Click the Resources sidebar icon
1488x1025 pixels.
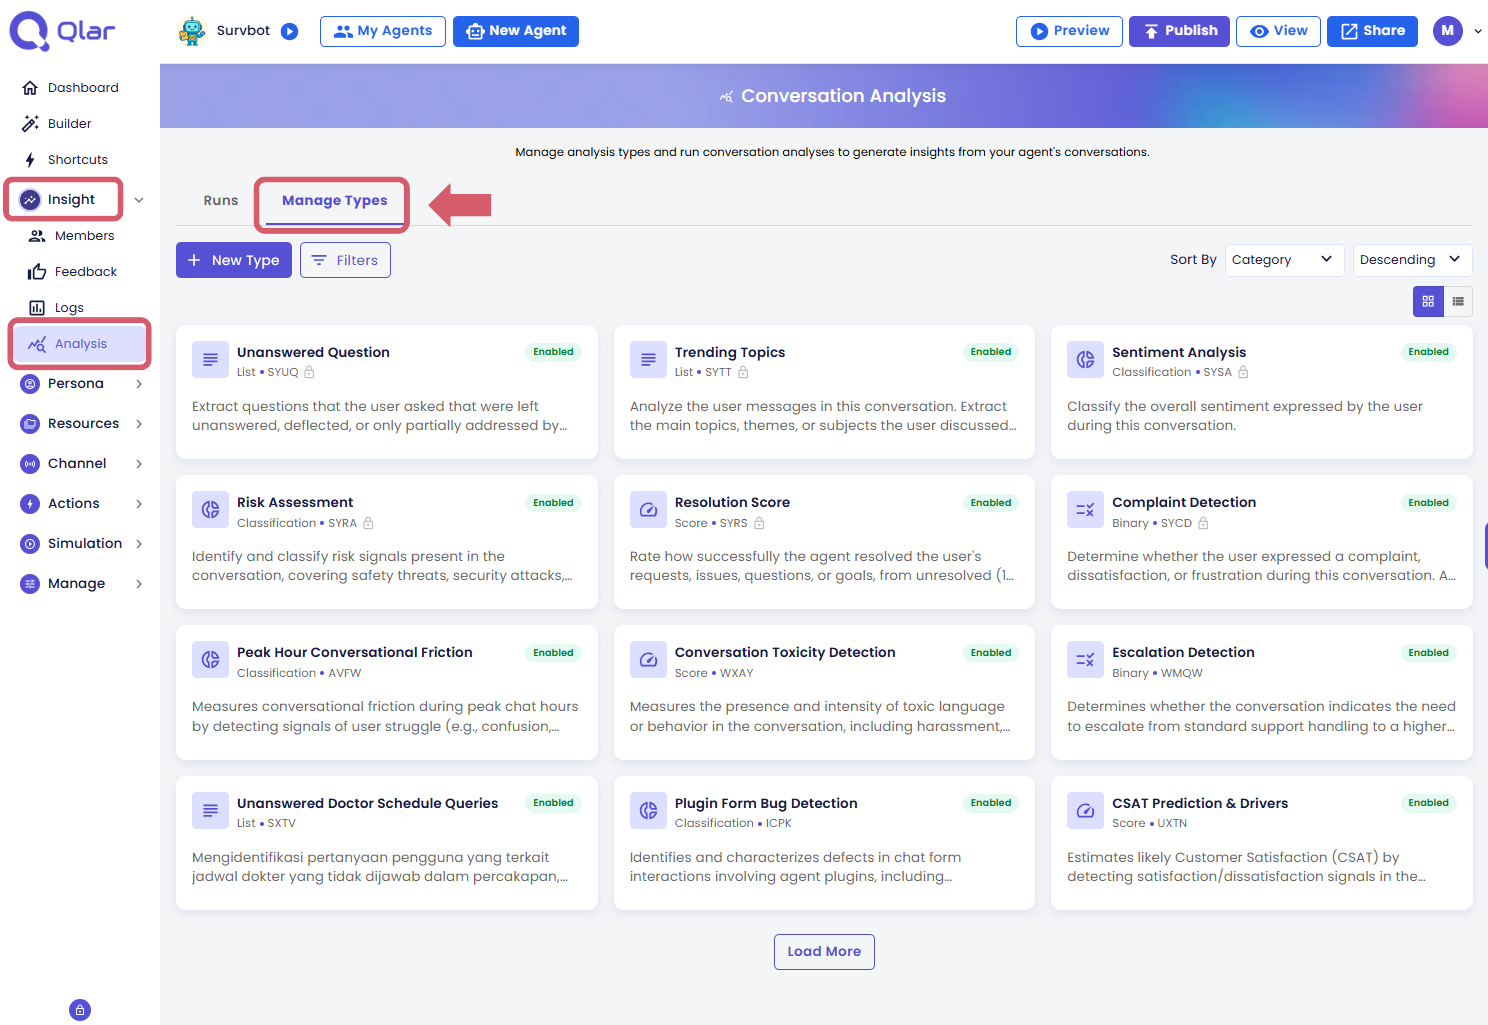[x=30, y=424]
